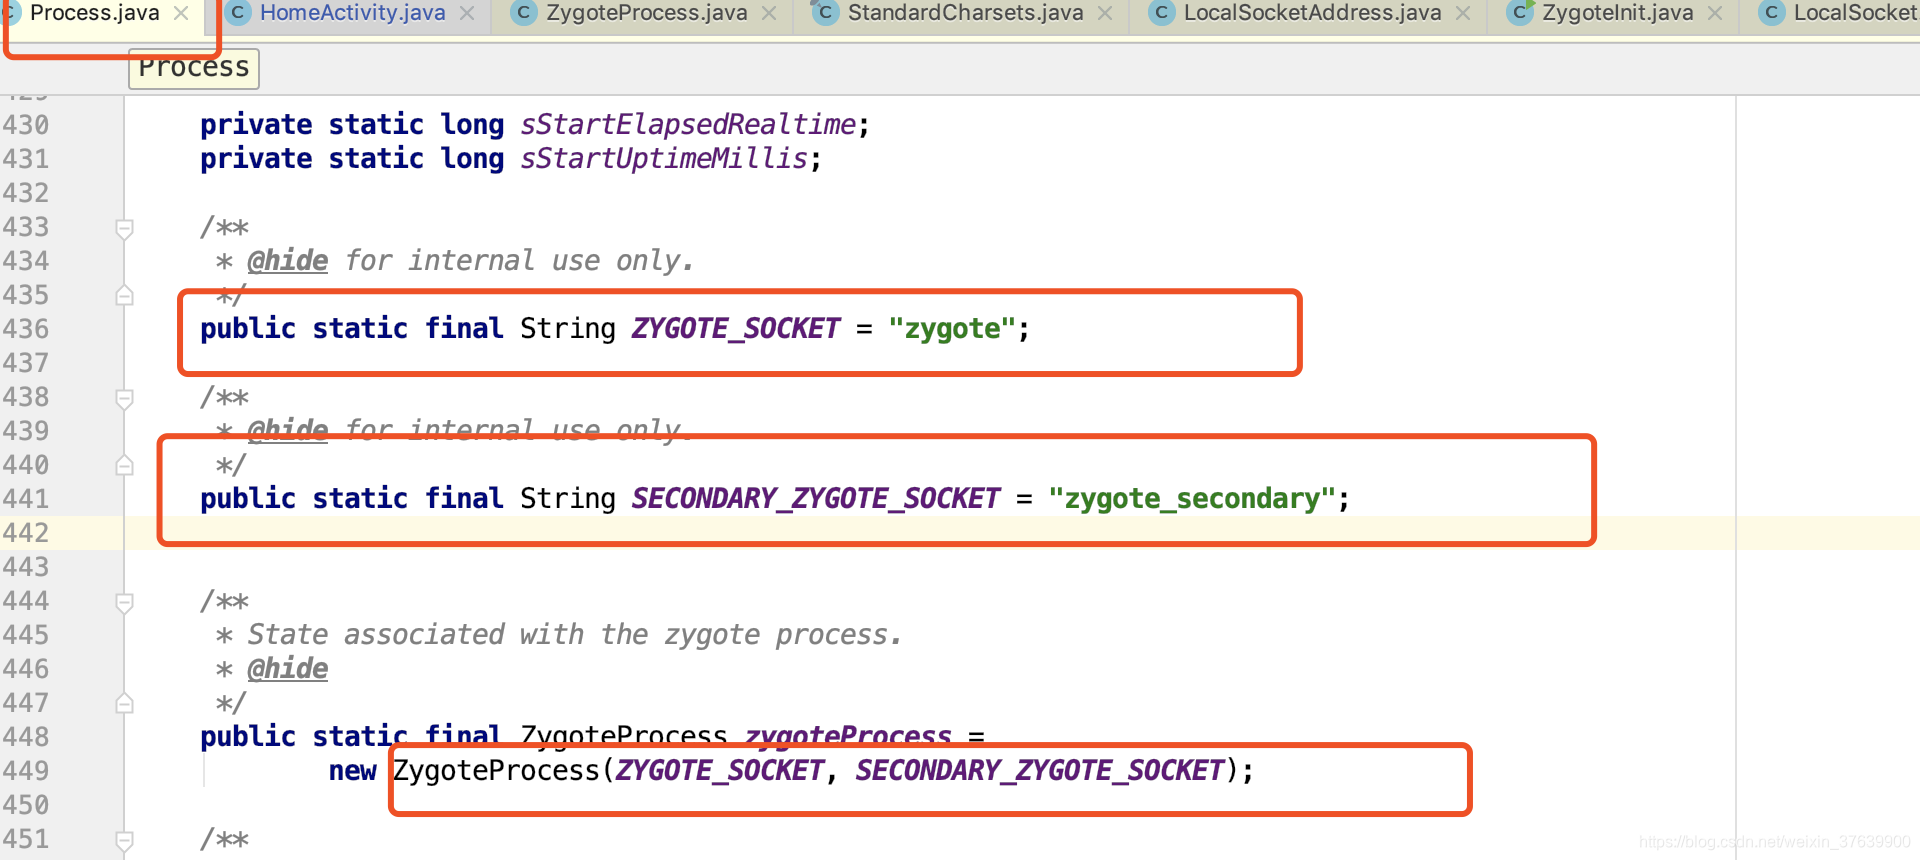Click the ZygoteProcess constructor call on line 449

point(496,771)
